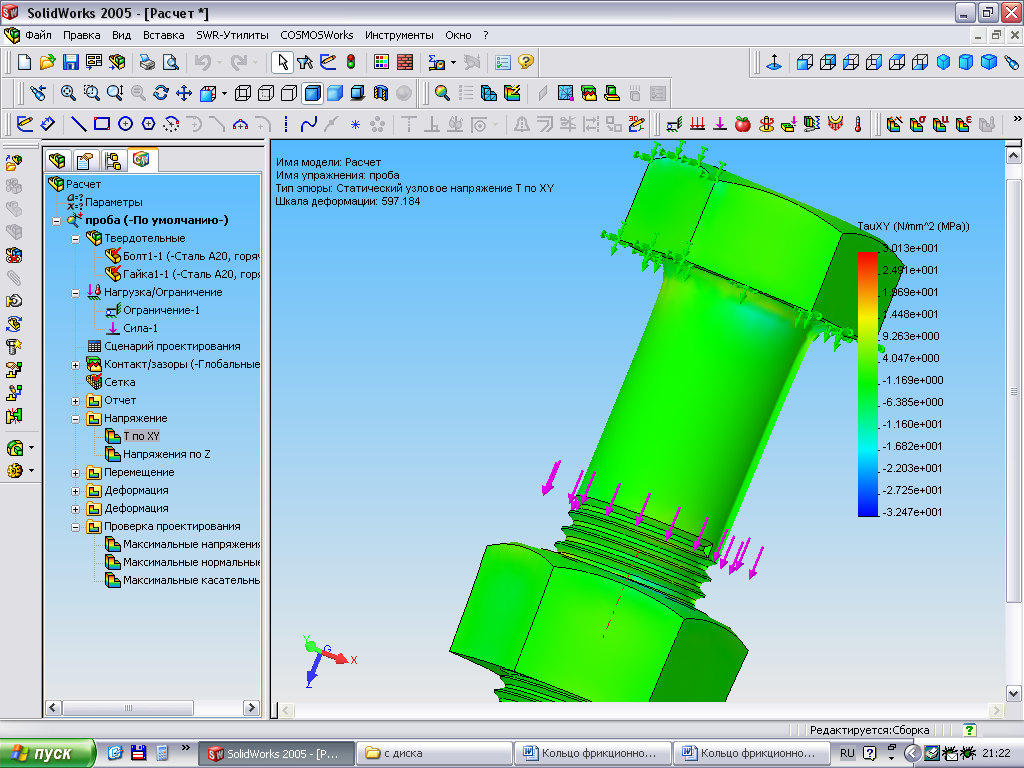Click the TauXY color legend bar
Viewport: 1024px width, 768px height.
pyautogui.click(x=868, y=384)
